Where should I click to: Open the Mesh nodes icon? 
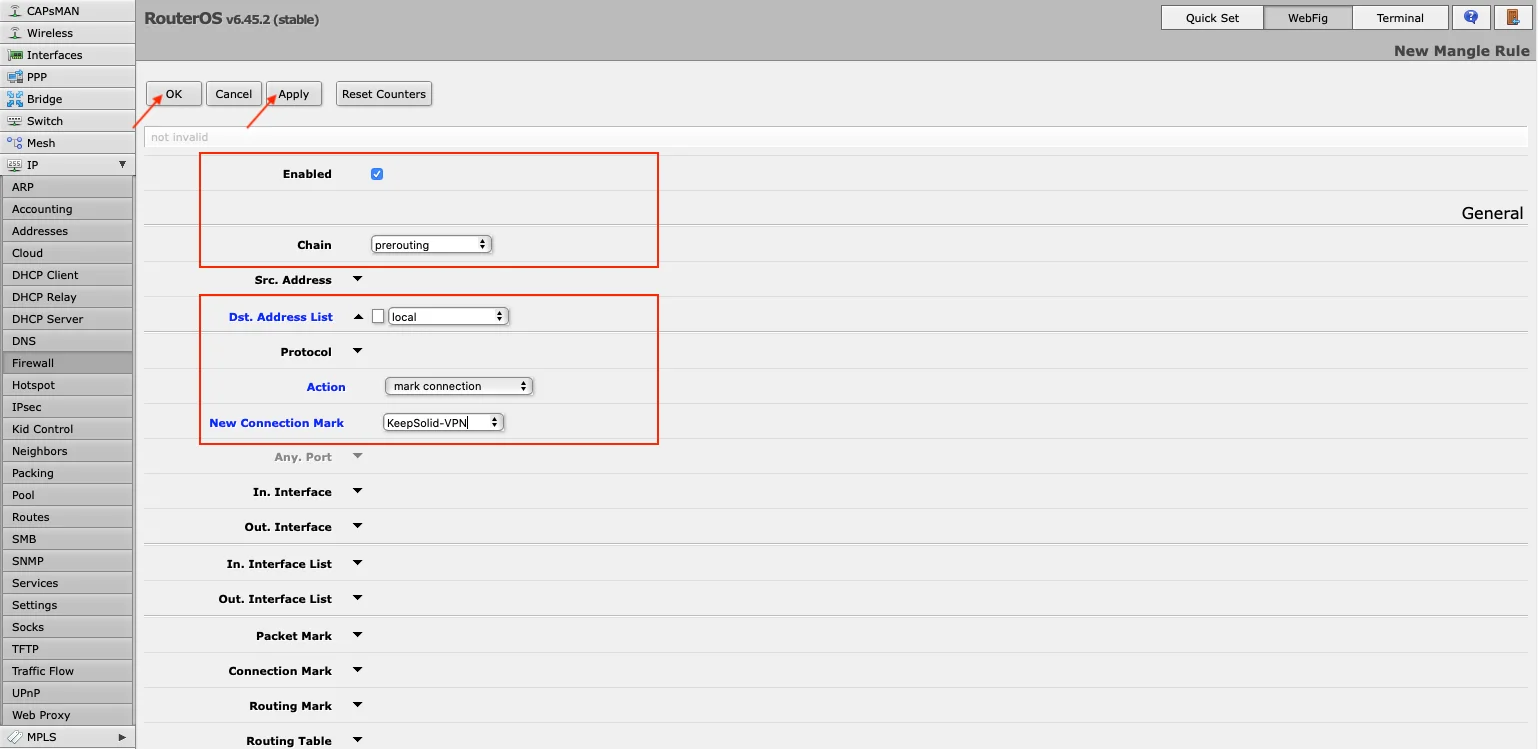tap(14, 143)
